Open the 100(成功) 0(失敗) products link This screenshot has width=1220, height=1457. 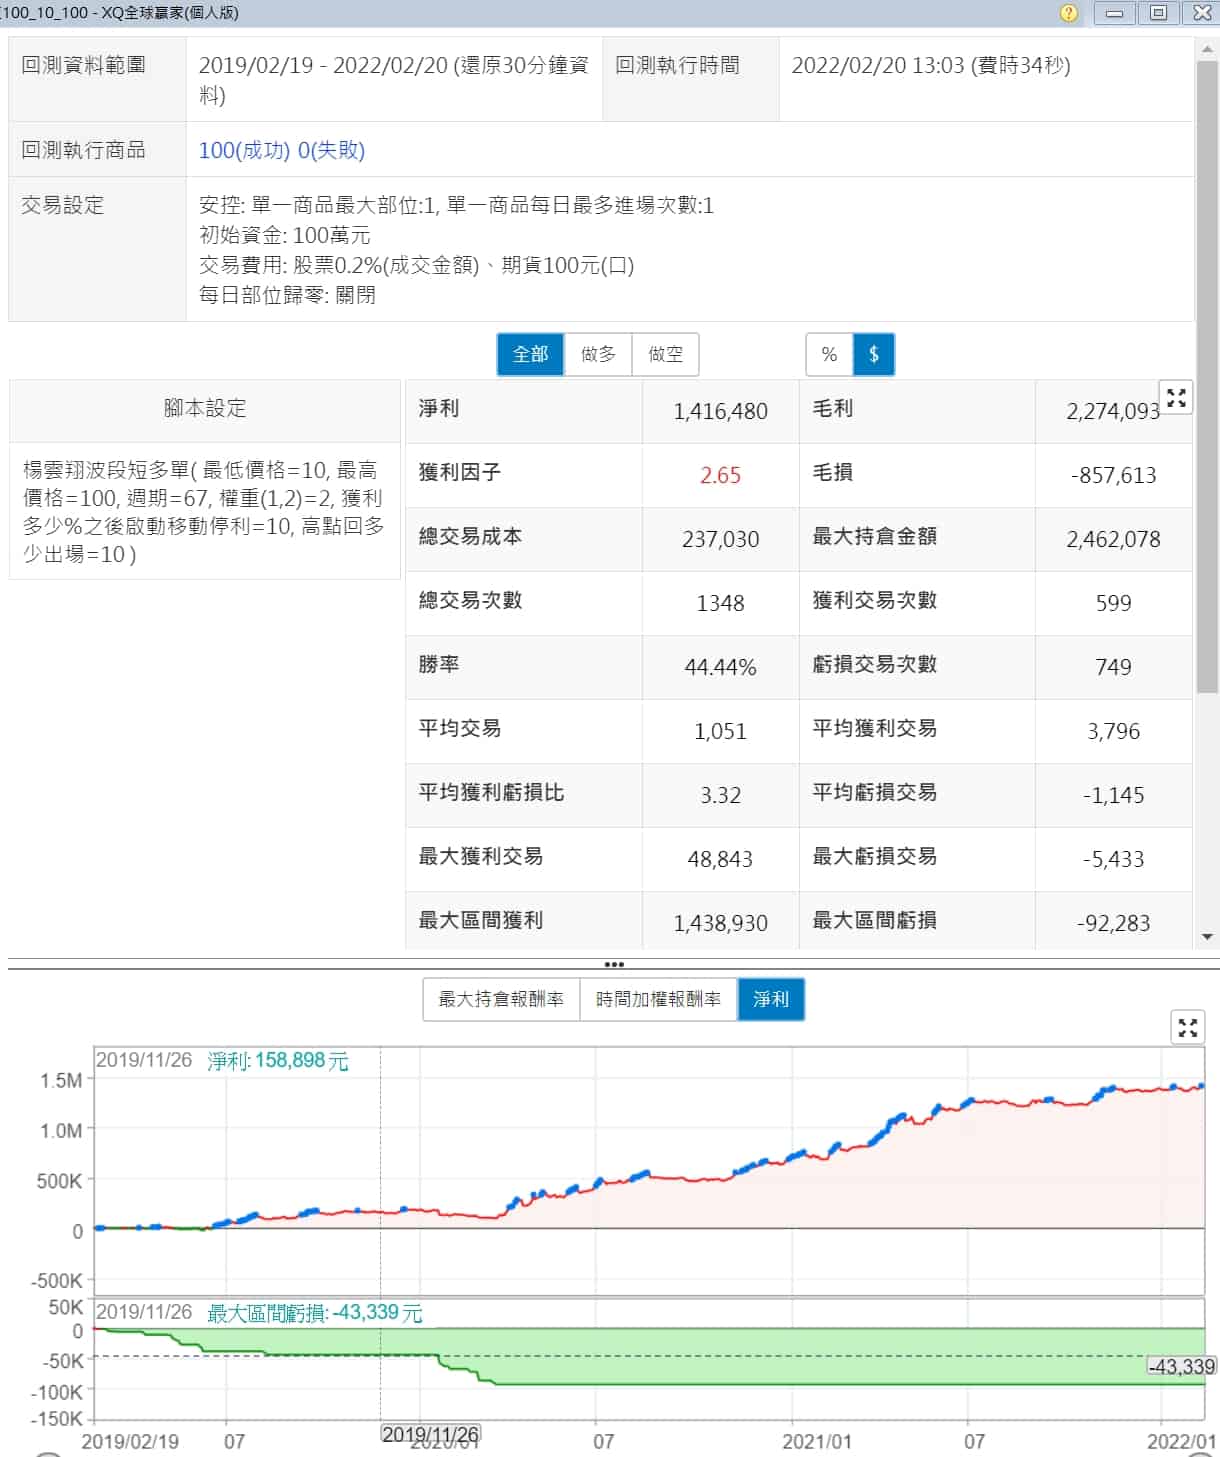(282, 150)
